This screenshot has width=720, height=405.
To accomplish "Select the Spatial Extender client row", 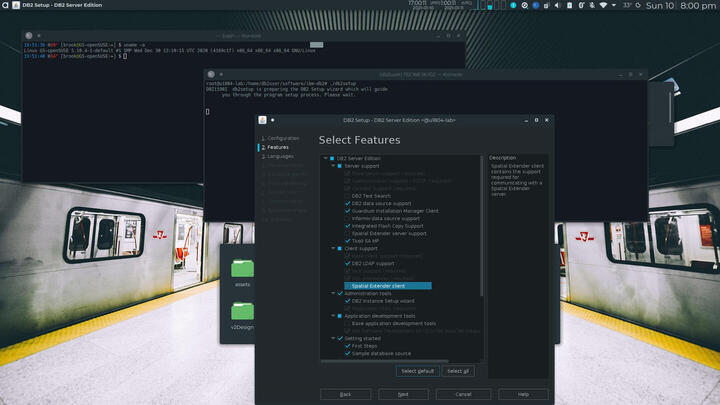I will [x=388, y=286].
